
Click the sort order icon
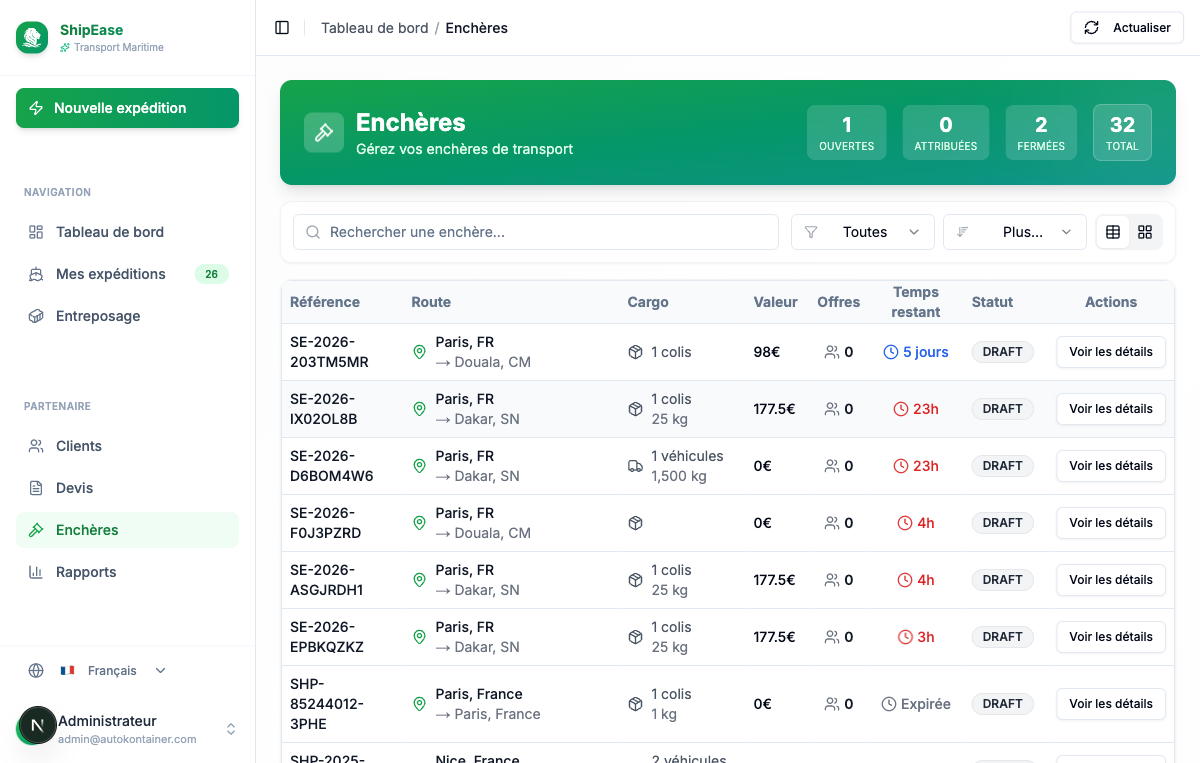(963, 232)
